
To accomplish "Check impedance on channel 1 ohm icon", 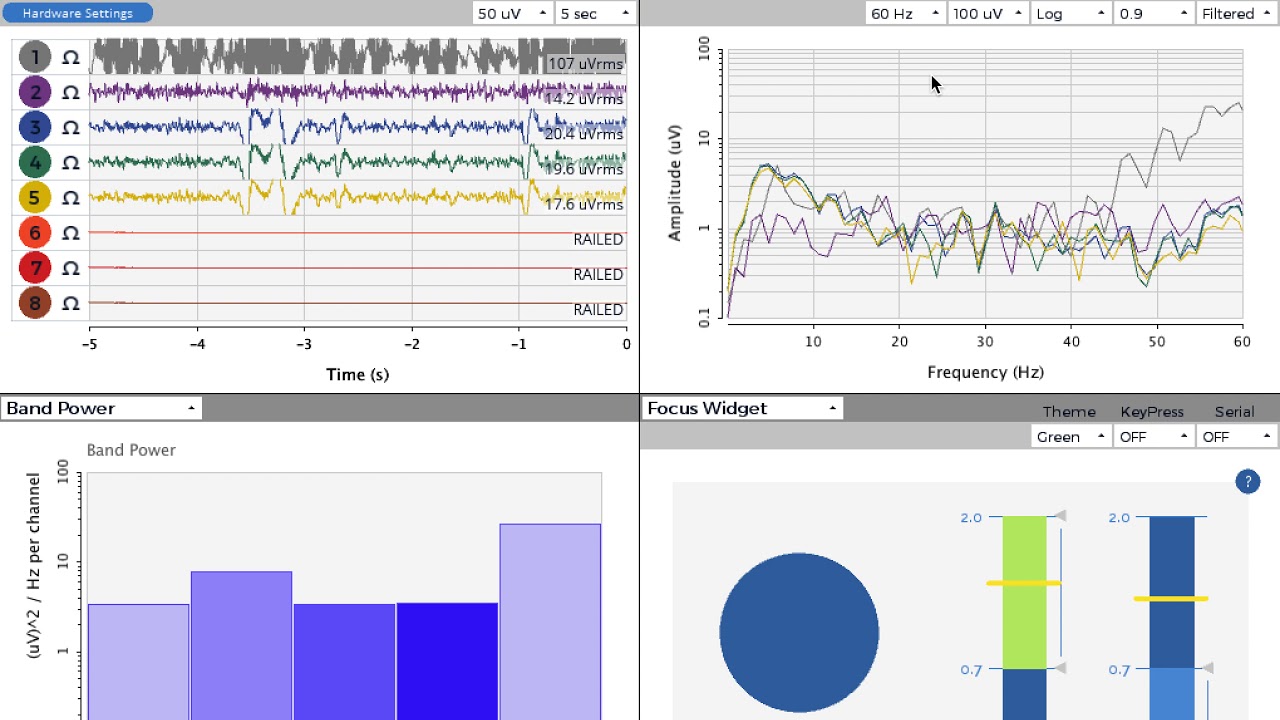I will click(x=70, y=58).
